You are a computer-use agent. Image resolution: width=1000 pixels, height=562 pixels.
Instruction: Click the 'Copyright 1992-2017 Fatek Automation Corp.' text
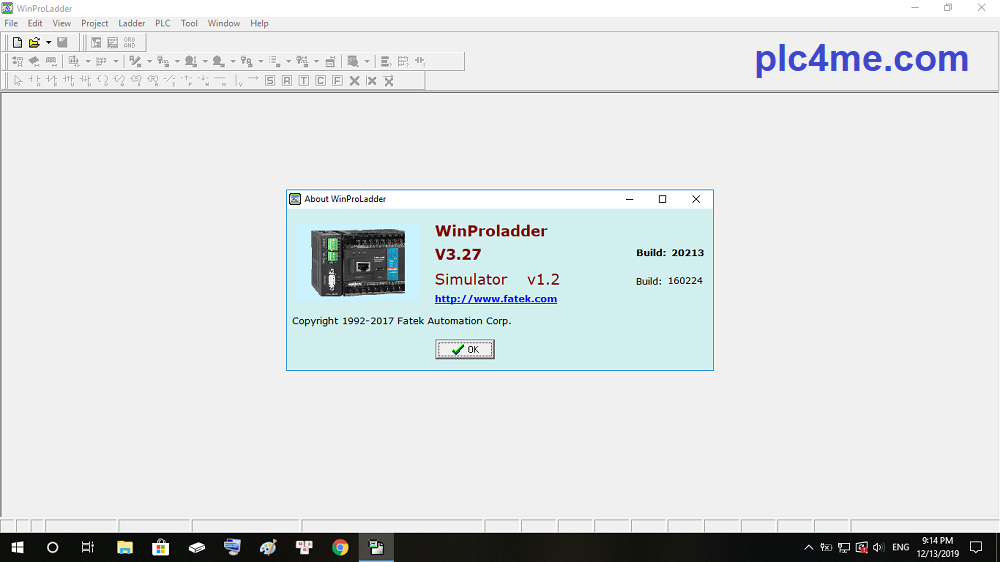(401, 321)
